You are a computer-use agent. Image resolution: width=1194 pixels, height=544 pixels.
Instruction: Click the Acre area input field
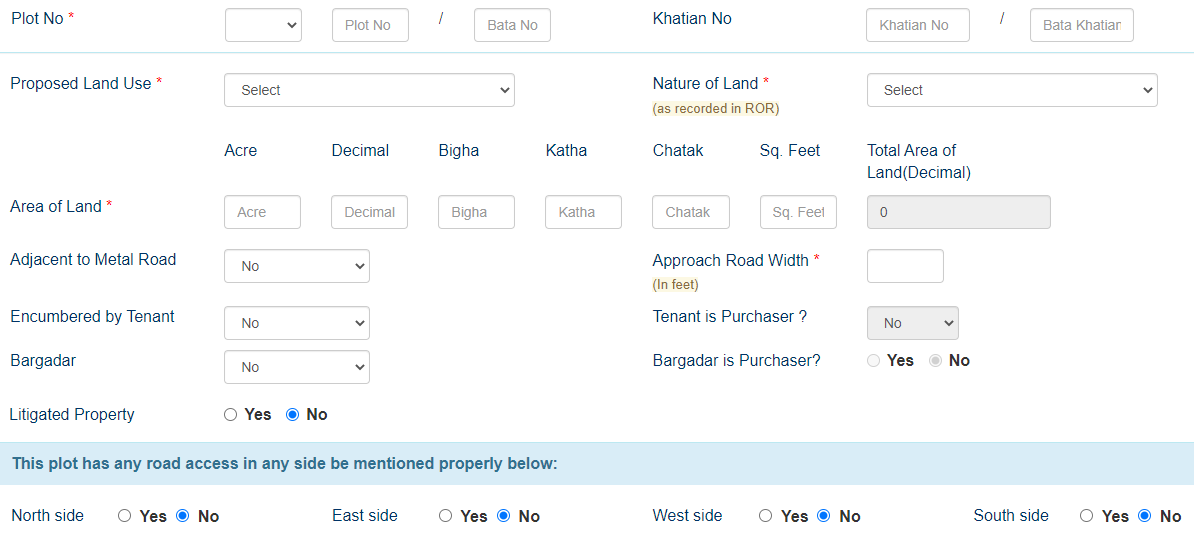tap(262, 212)
